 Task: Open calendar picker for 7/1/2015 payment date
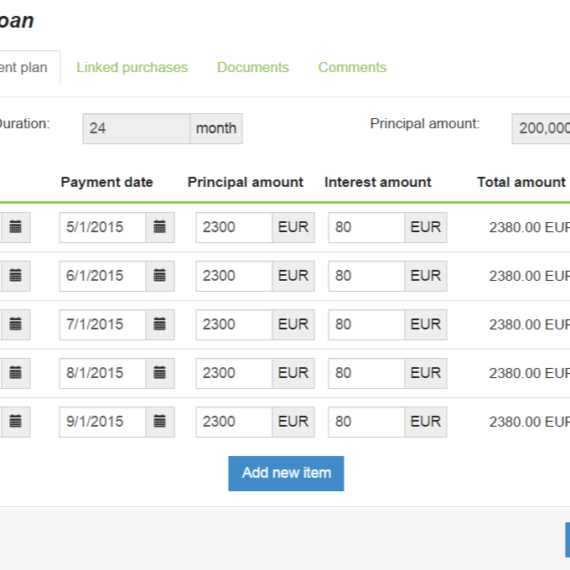tap(160, 325)
